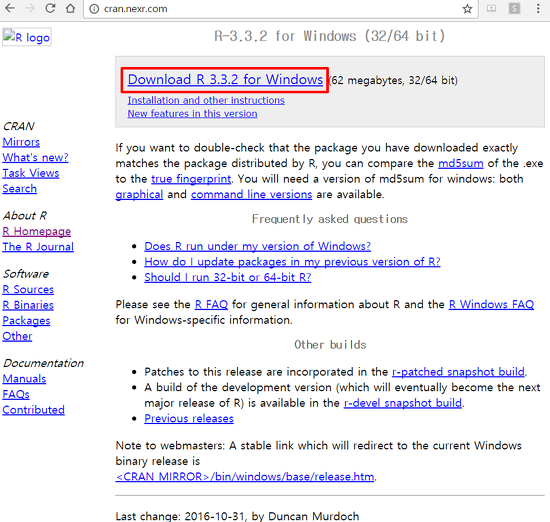Open the browser home page icon
The height and width of the screenshot is (522, 550).
tap(71, 8)
